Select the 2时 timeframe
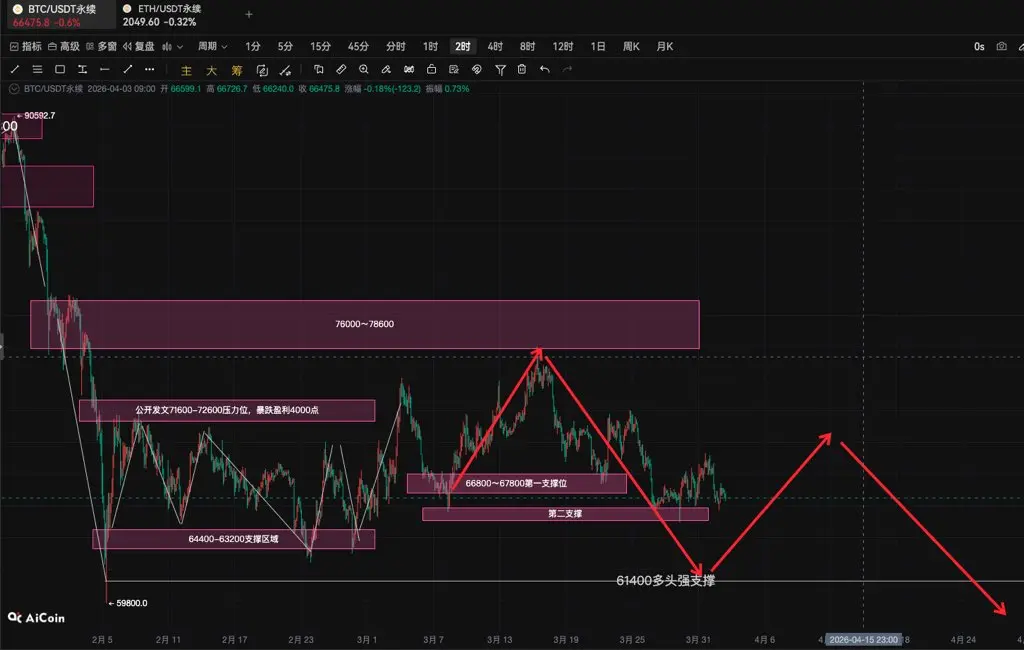This screenshot has width=1024, height=650. [x=463, y=46]
